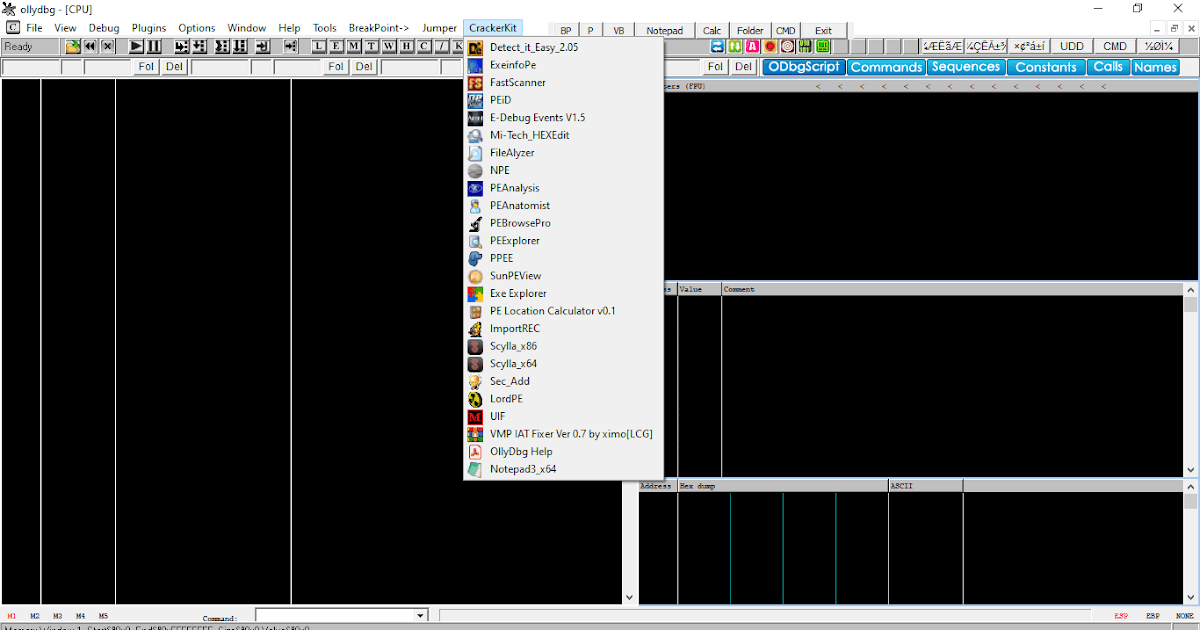Open Threads window via T button
The image size is (1200, 630).
pos(371,46)
